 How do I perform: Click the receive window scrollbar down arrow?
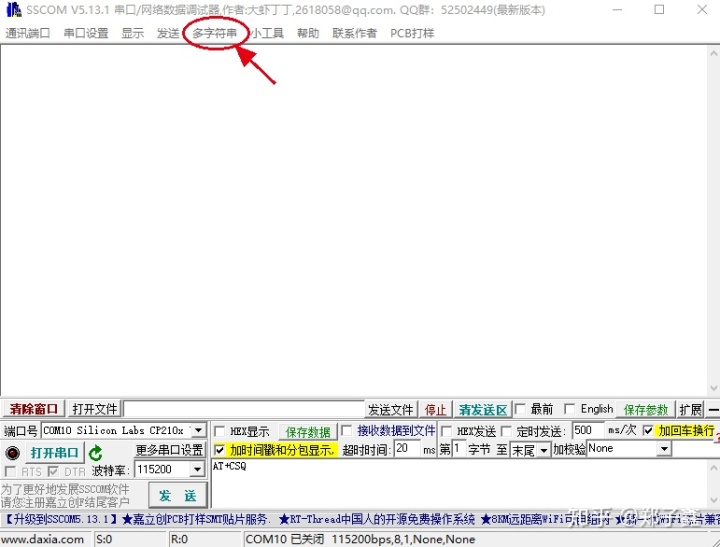[713, 389]
